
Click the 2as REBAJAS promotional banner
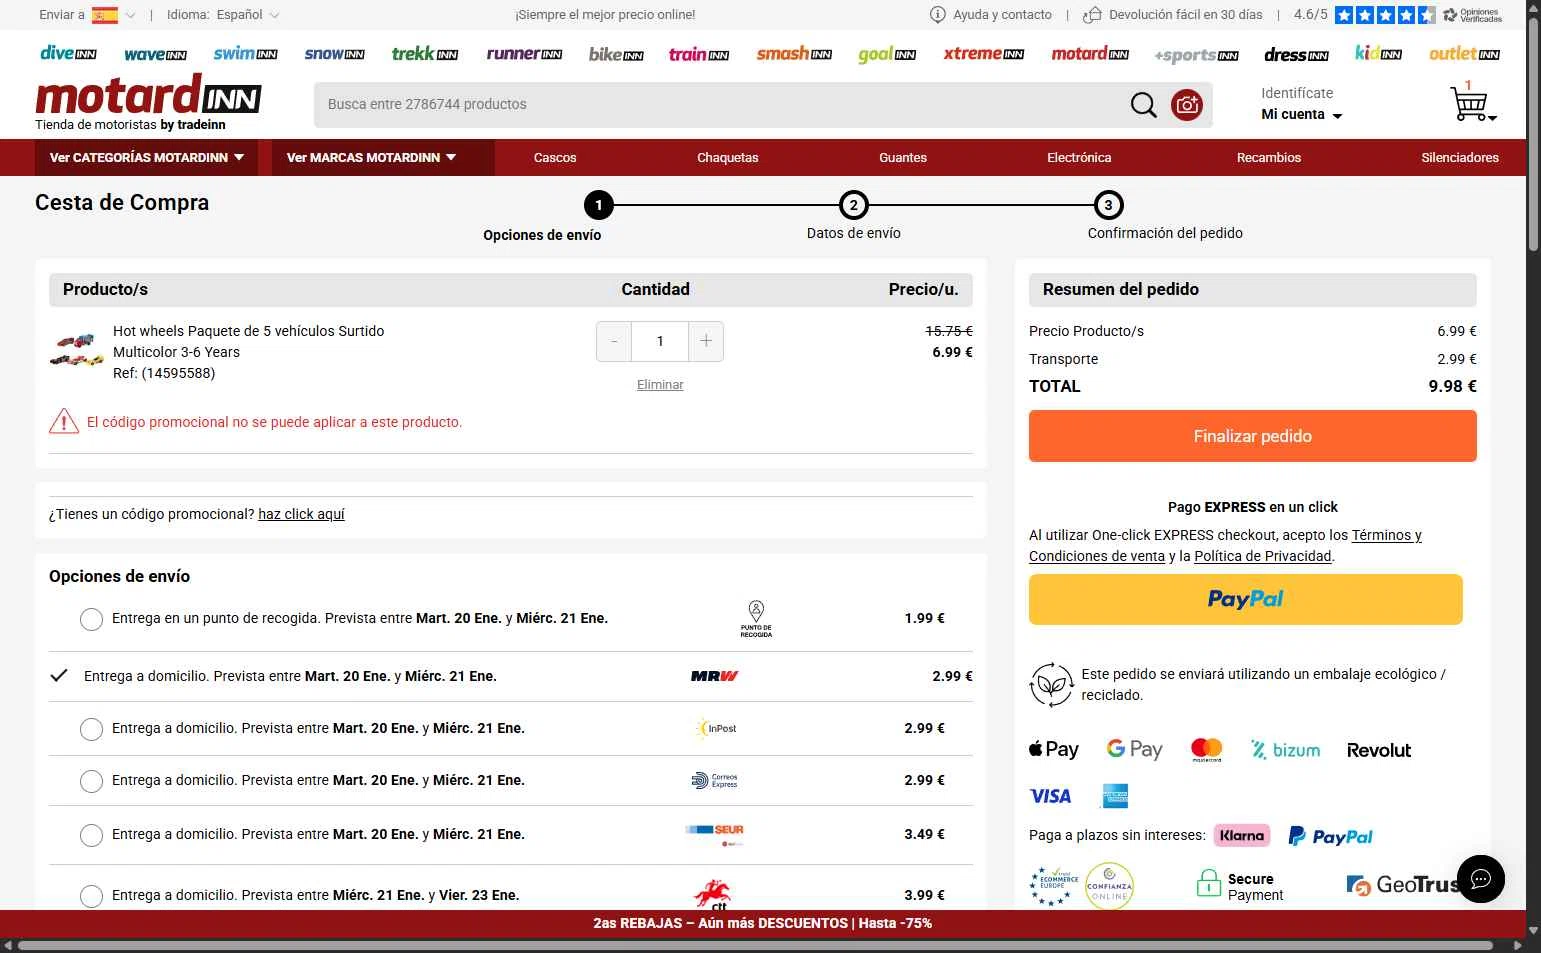(x=762, y=923)
